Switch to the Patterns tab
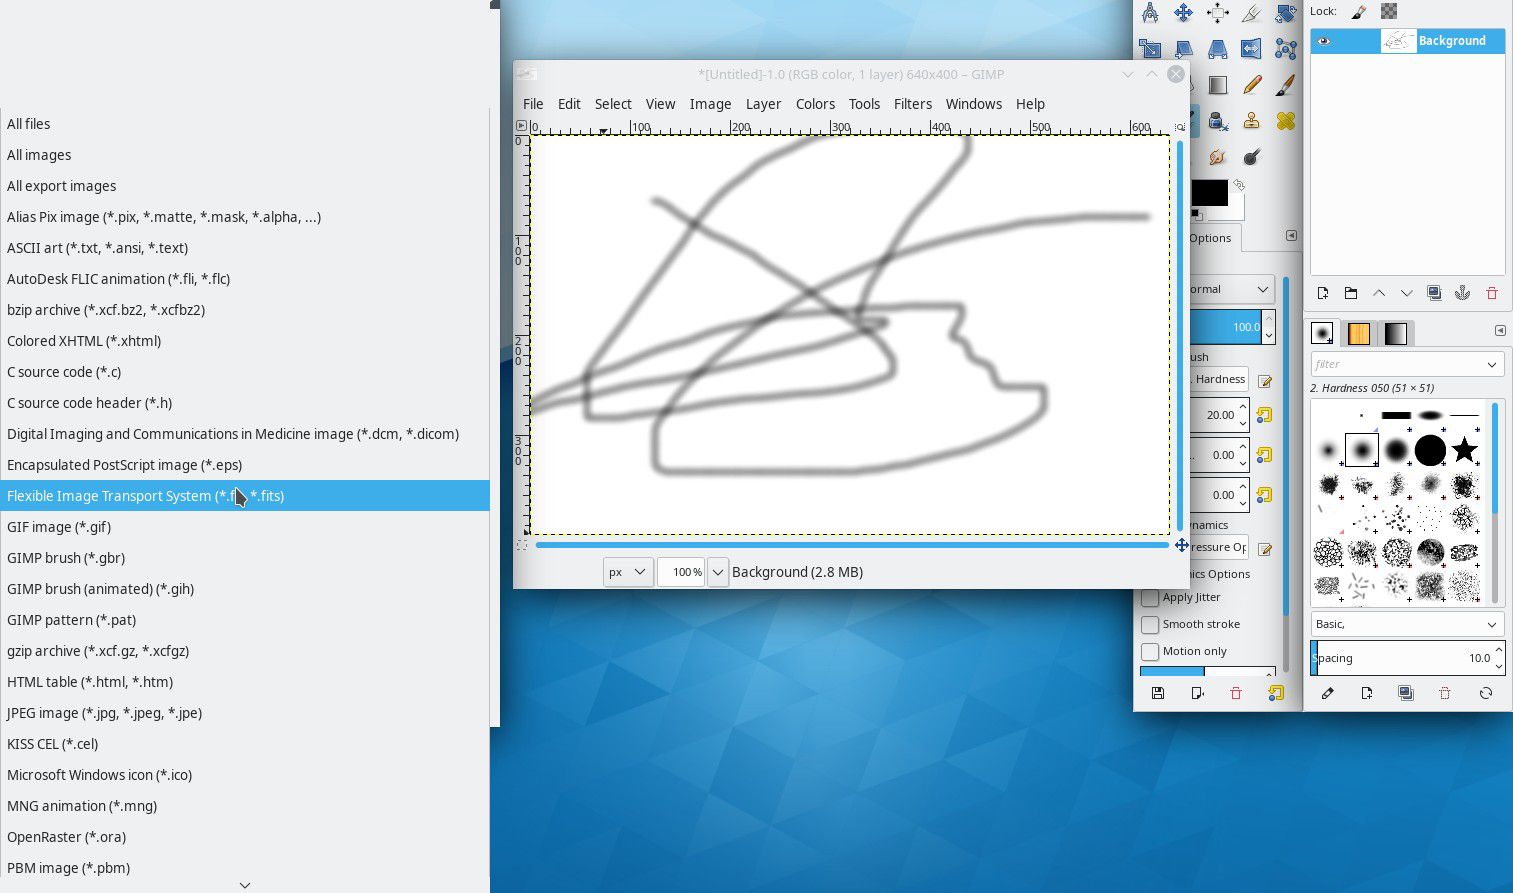The image size is (1513, 893). click(x=1359, y=333)
